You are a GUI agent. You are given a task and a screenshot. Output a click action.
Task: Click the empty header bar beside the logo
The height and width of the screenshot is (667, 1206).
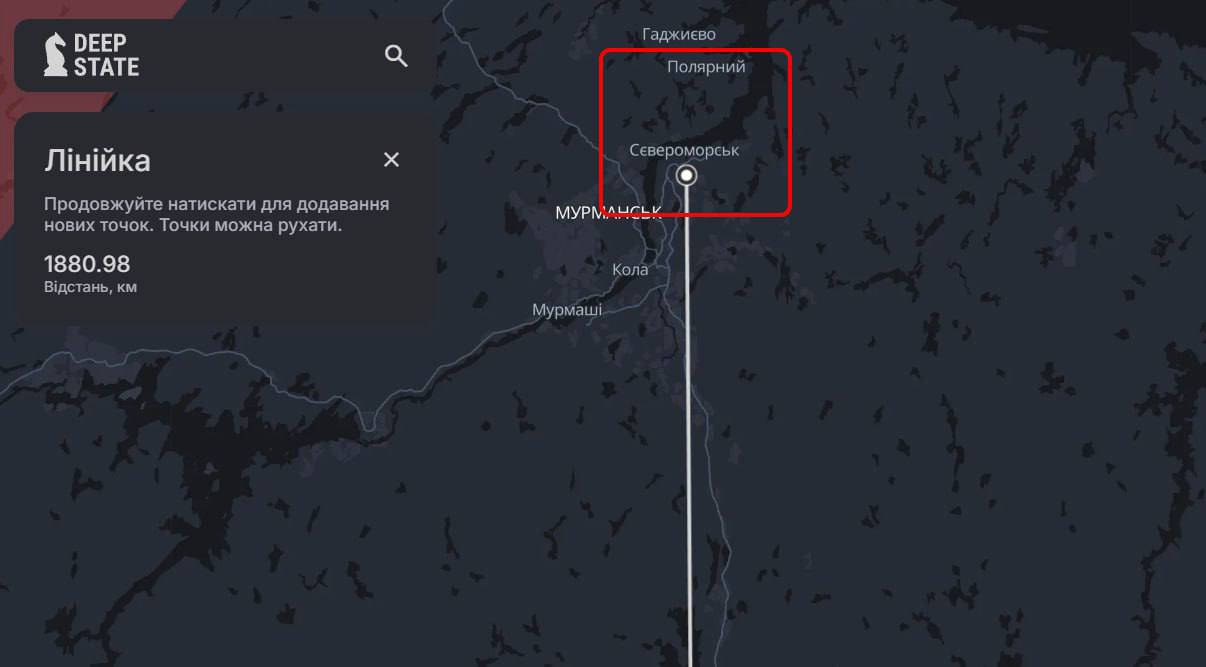click(x=260, y=56)
